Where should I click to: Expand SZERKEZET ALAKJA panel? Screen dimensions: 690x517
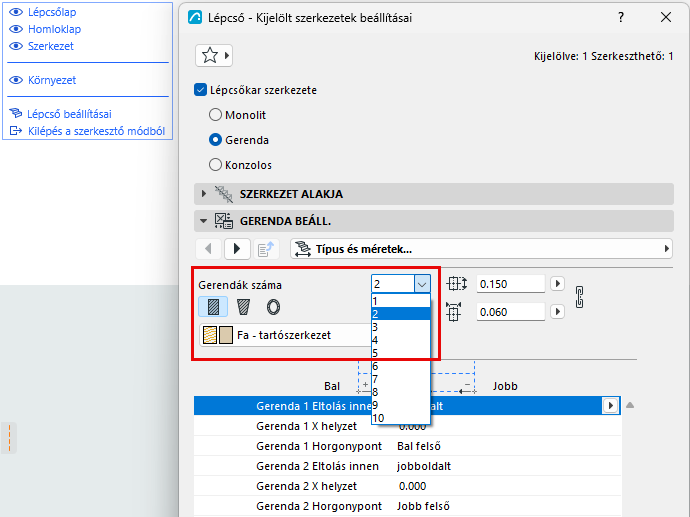pos(203,194)
